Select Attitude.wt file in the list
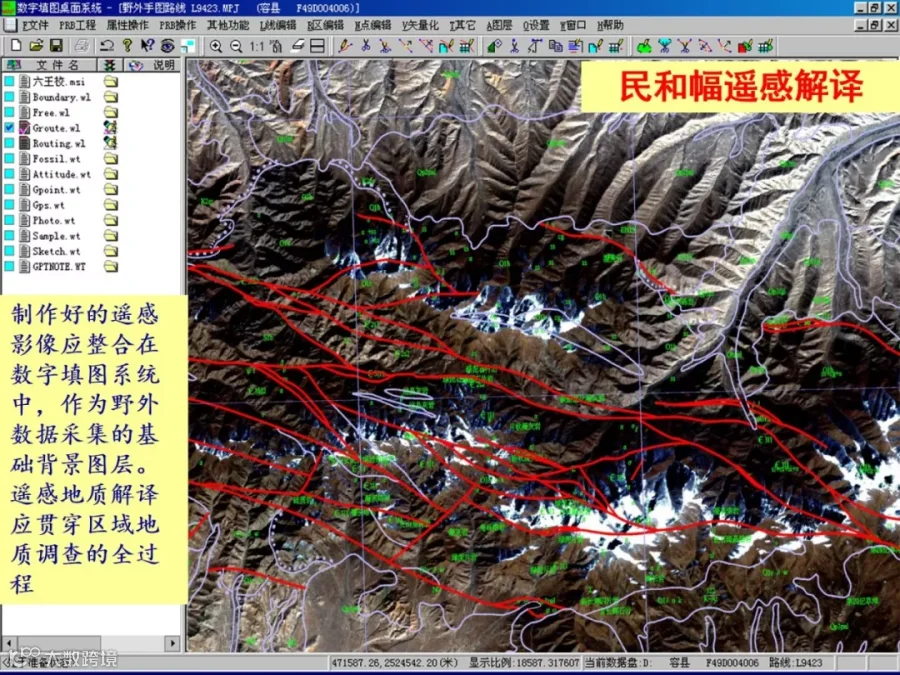900x675 pixels. (x=61, y=174)
